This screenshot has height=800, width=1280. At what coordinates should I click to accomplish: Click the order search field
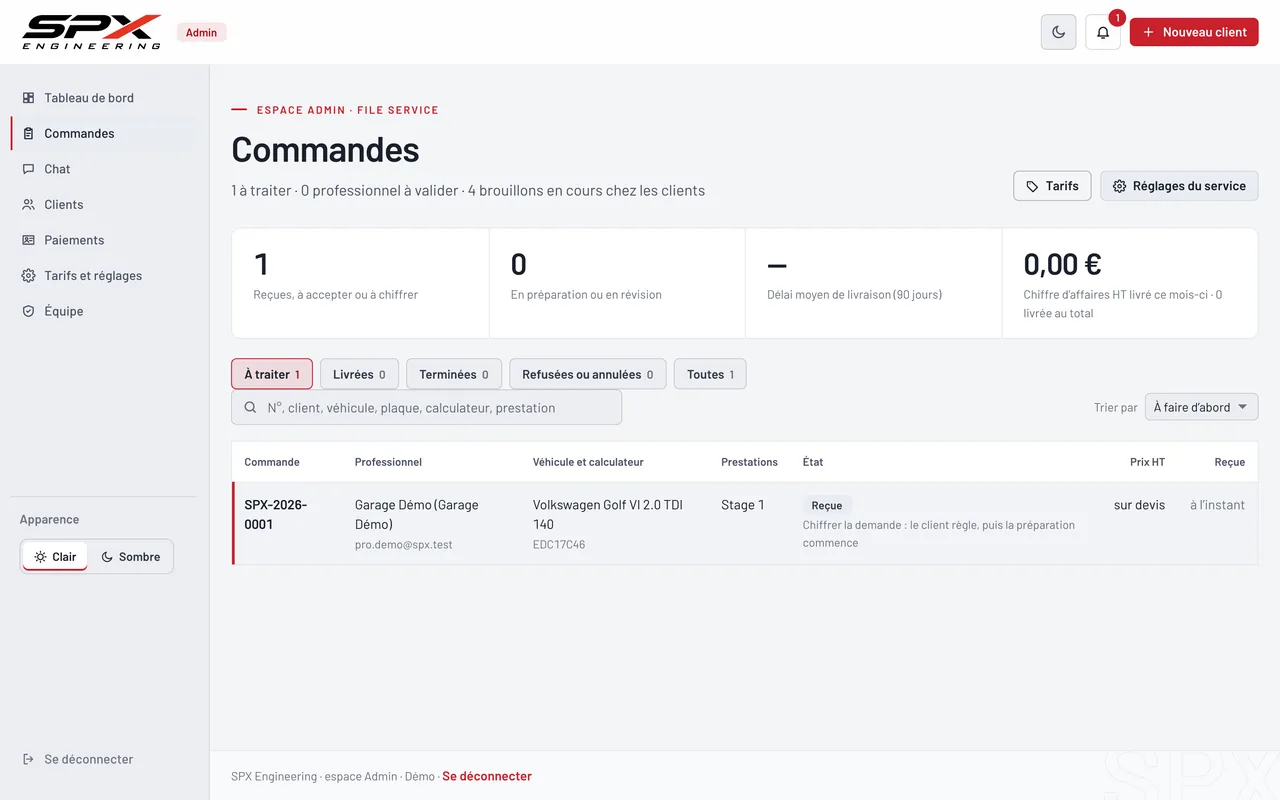pyautogui.click(x=426, y=408)
